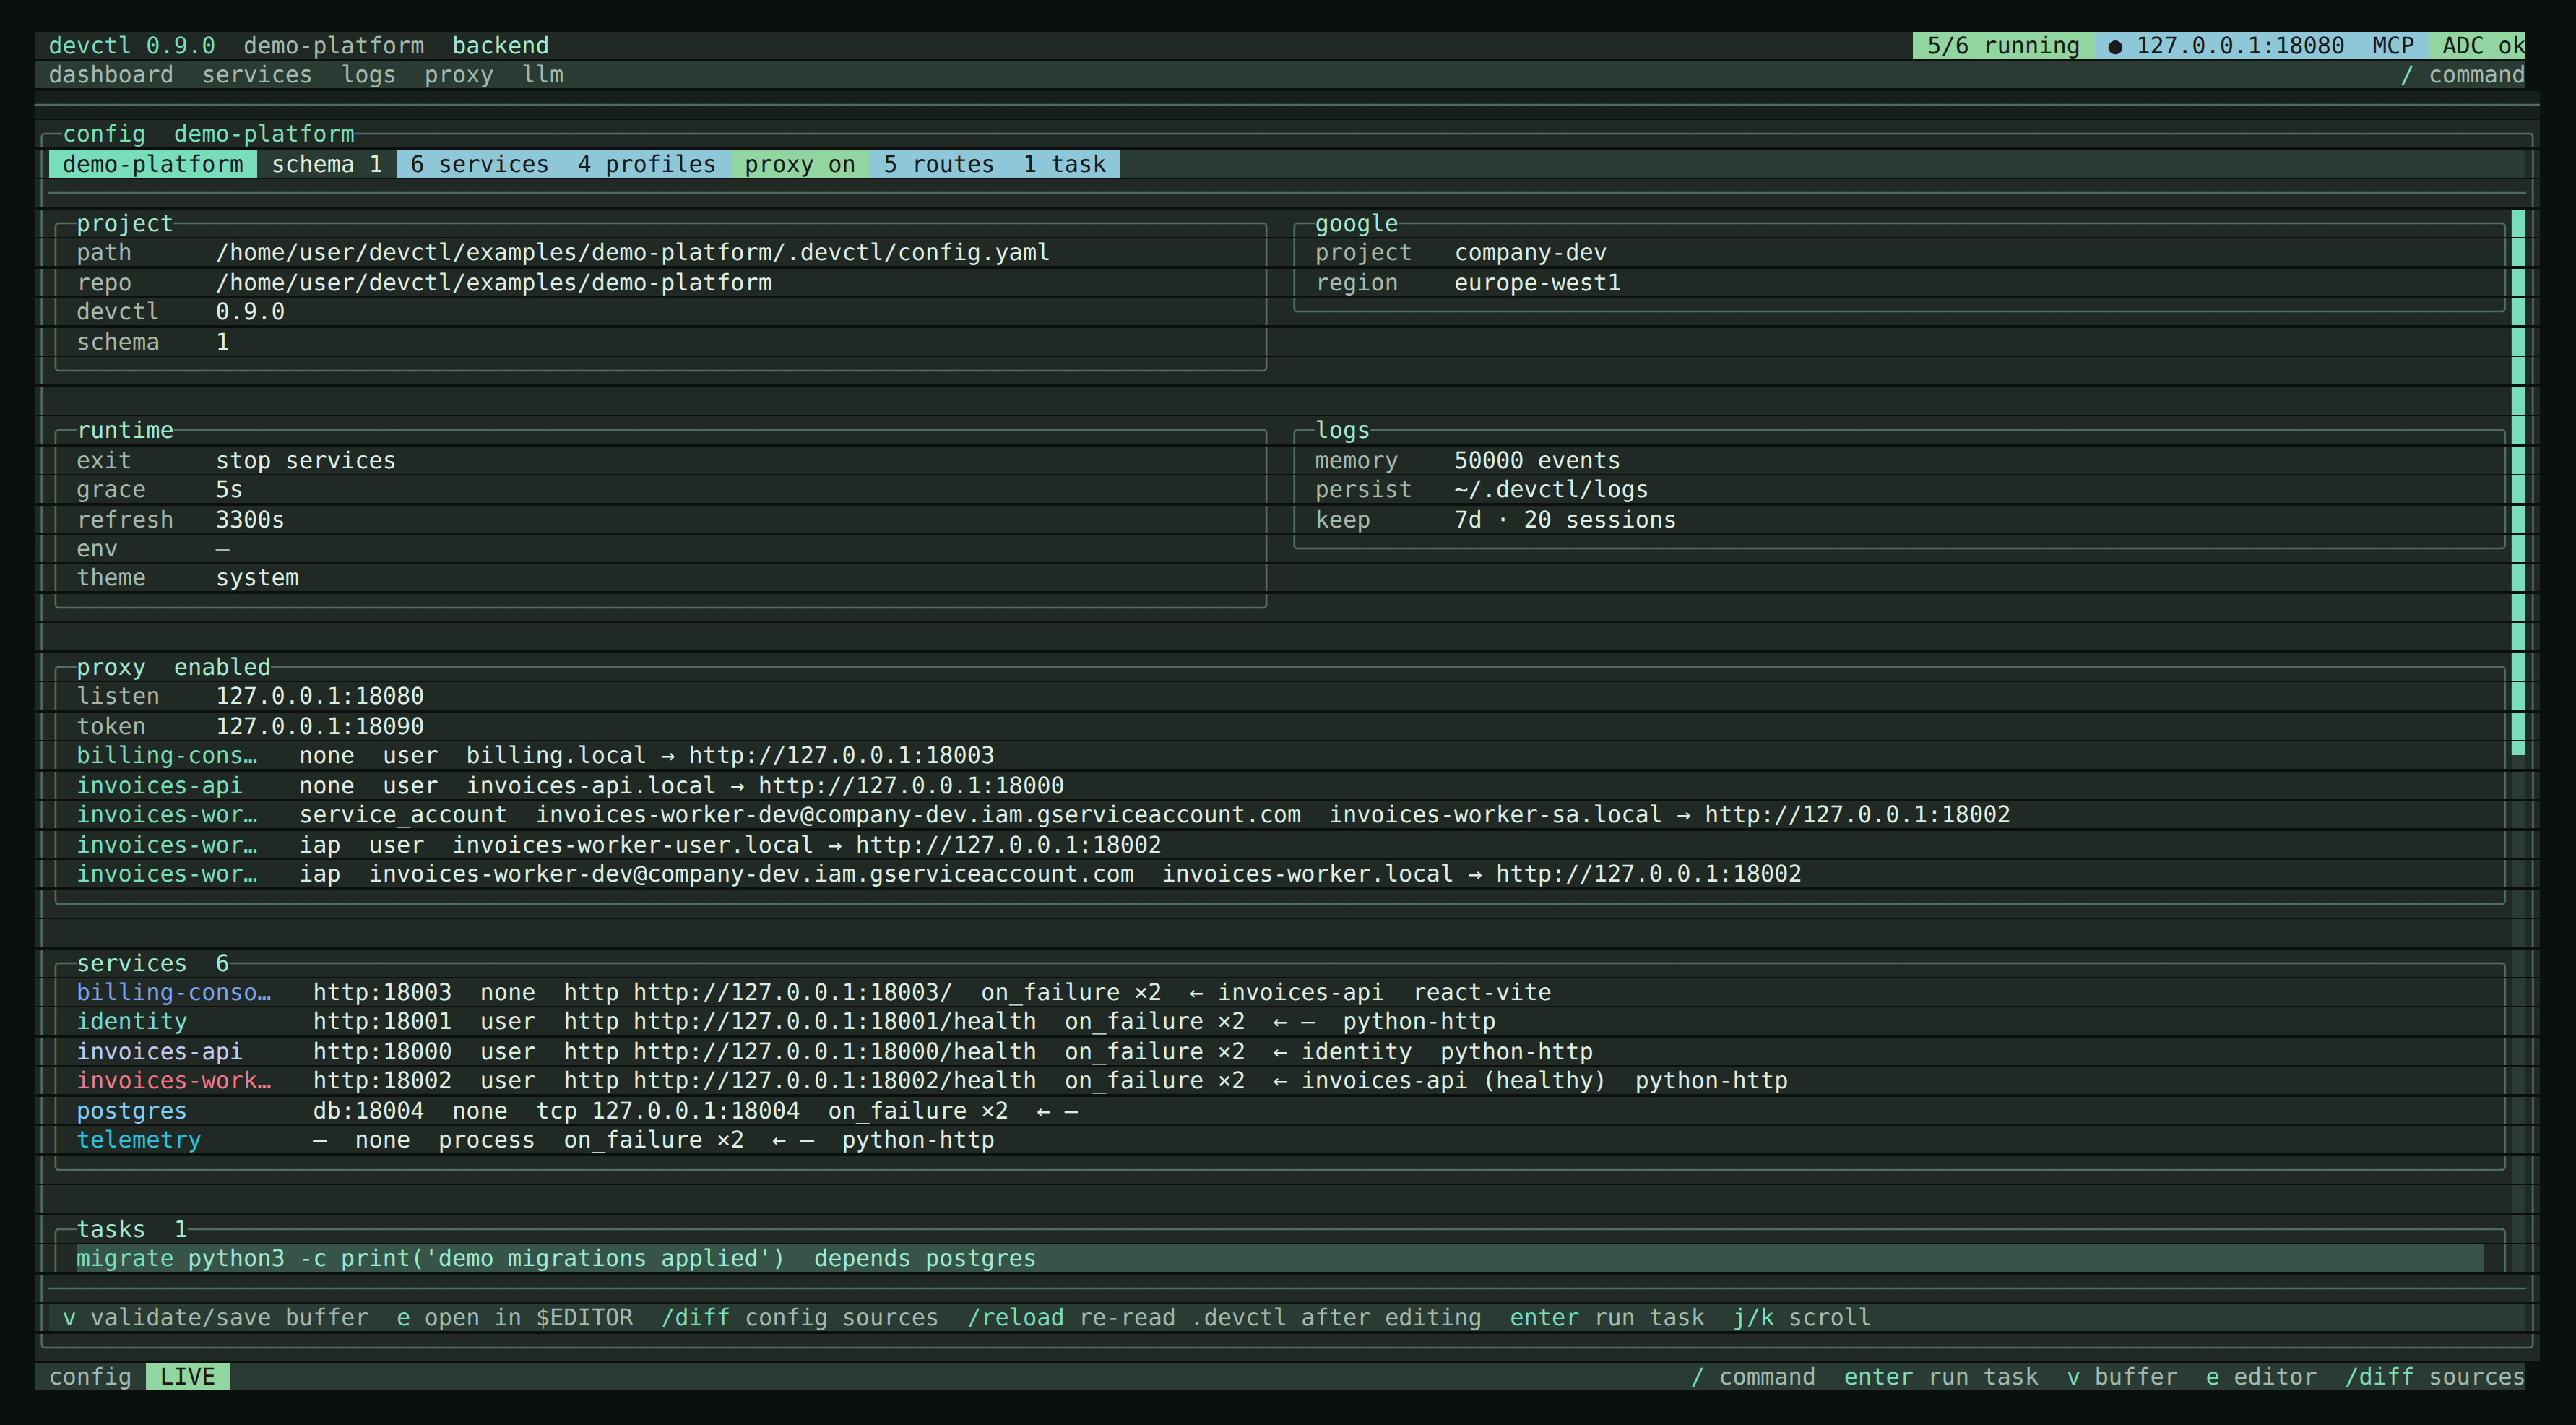Click the theme 'system' value
Screen dimensions: 2576x1425
coord(257,578)
